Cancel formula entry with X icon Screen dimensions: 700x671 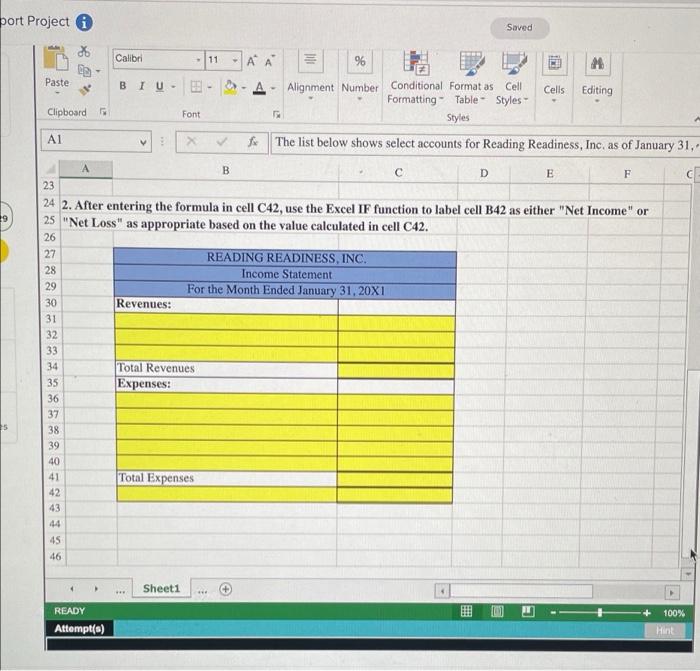point(191,142)
